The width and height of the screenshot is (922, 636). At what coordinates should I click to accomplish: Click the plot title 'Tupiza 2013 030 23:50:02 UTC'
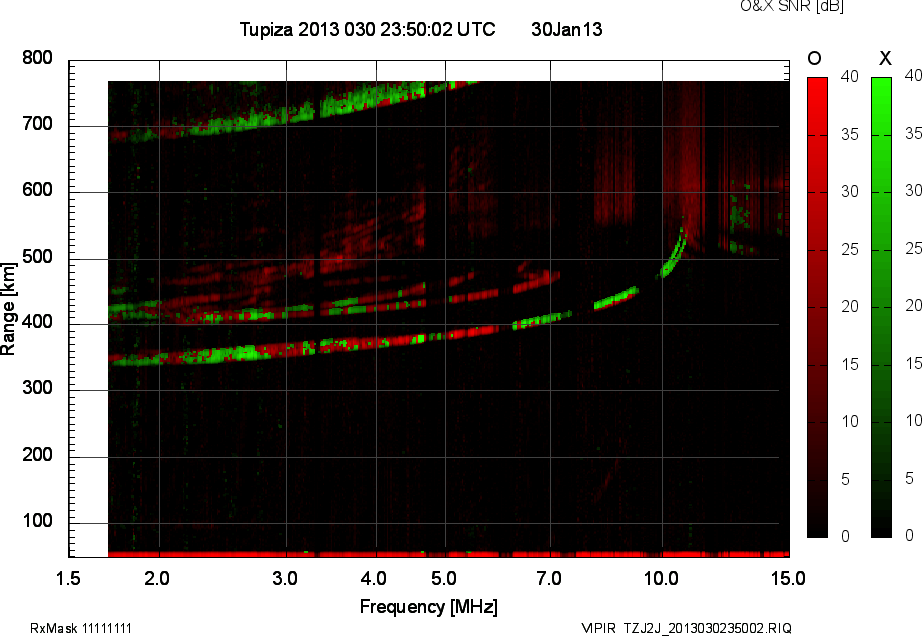click(x=368, y=29)
